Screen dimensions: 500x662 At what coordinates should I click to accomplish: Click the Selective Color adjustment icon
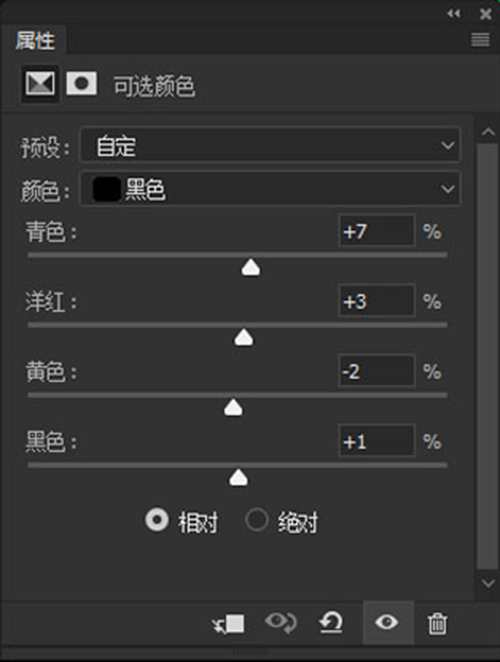[x=40, y=84]
